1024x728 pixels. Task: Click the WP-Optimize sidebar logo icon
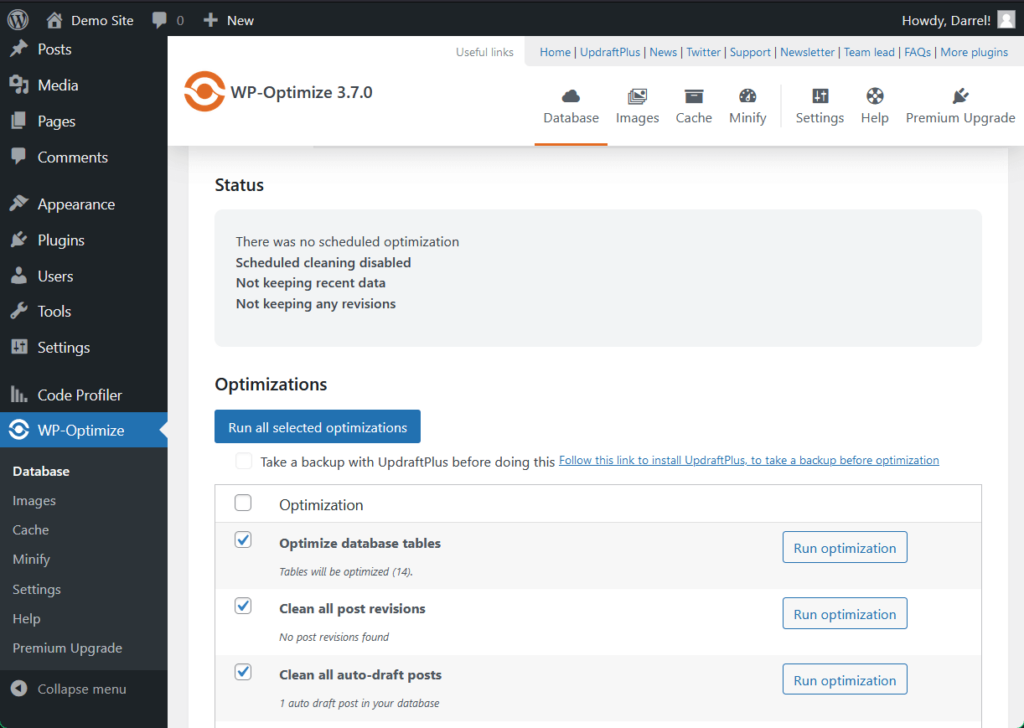tap(19, 430)
